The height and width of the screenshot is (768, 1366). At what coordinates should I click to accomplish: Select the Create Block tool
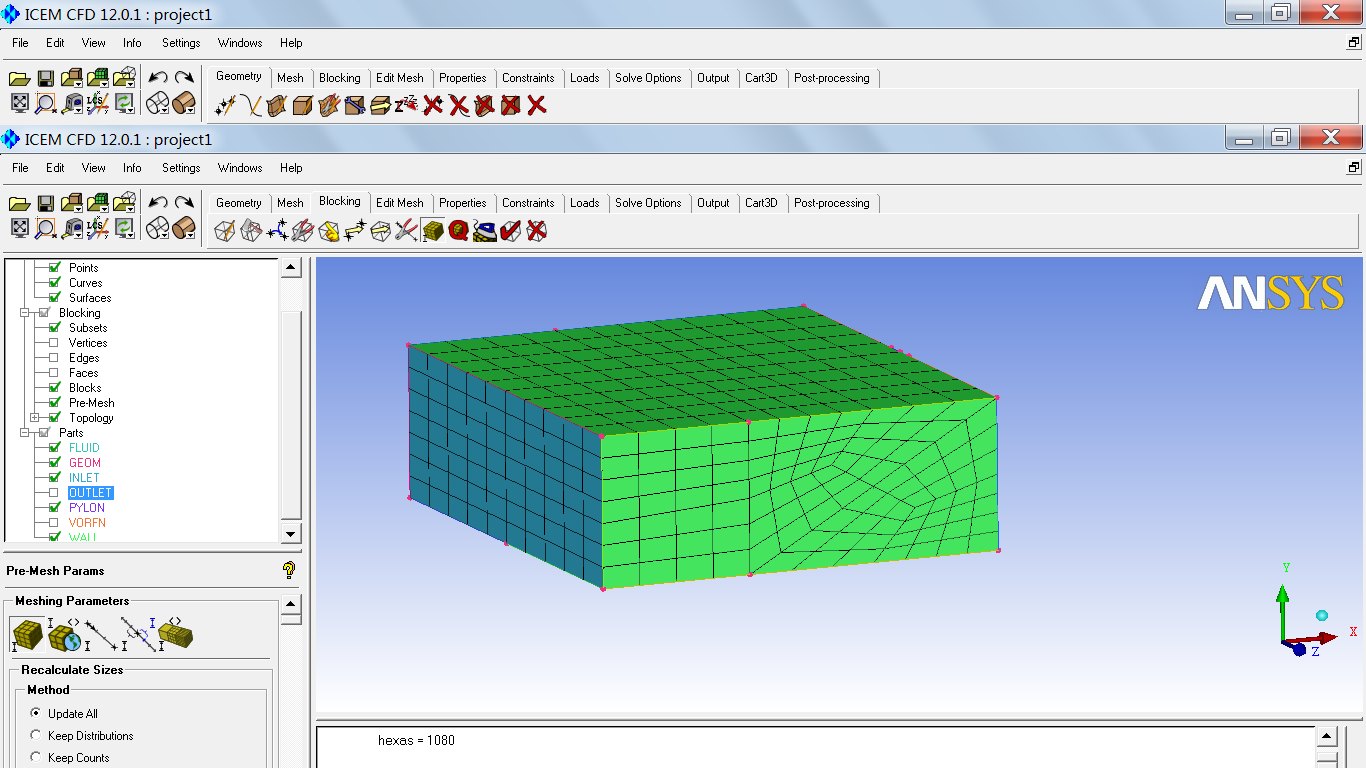coord(225,231)
